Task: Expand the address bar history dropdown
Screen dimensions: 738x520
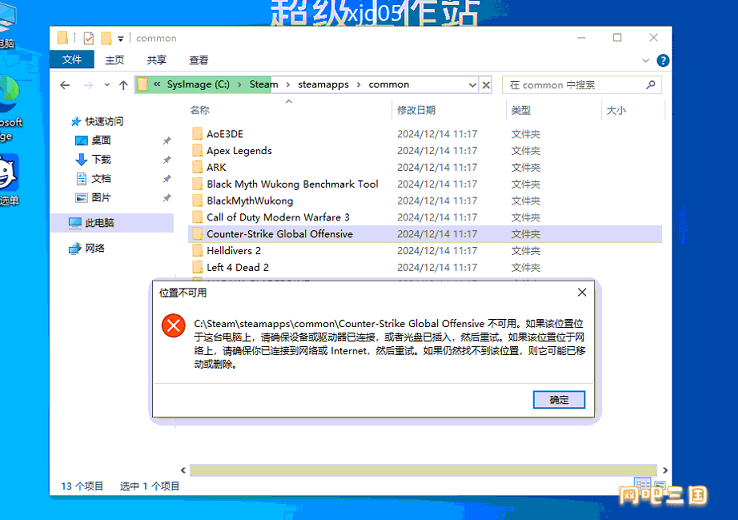Action: pyautogui.click(x=472, y=85)
